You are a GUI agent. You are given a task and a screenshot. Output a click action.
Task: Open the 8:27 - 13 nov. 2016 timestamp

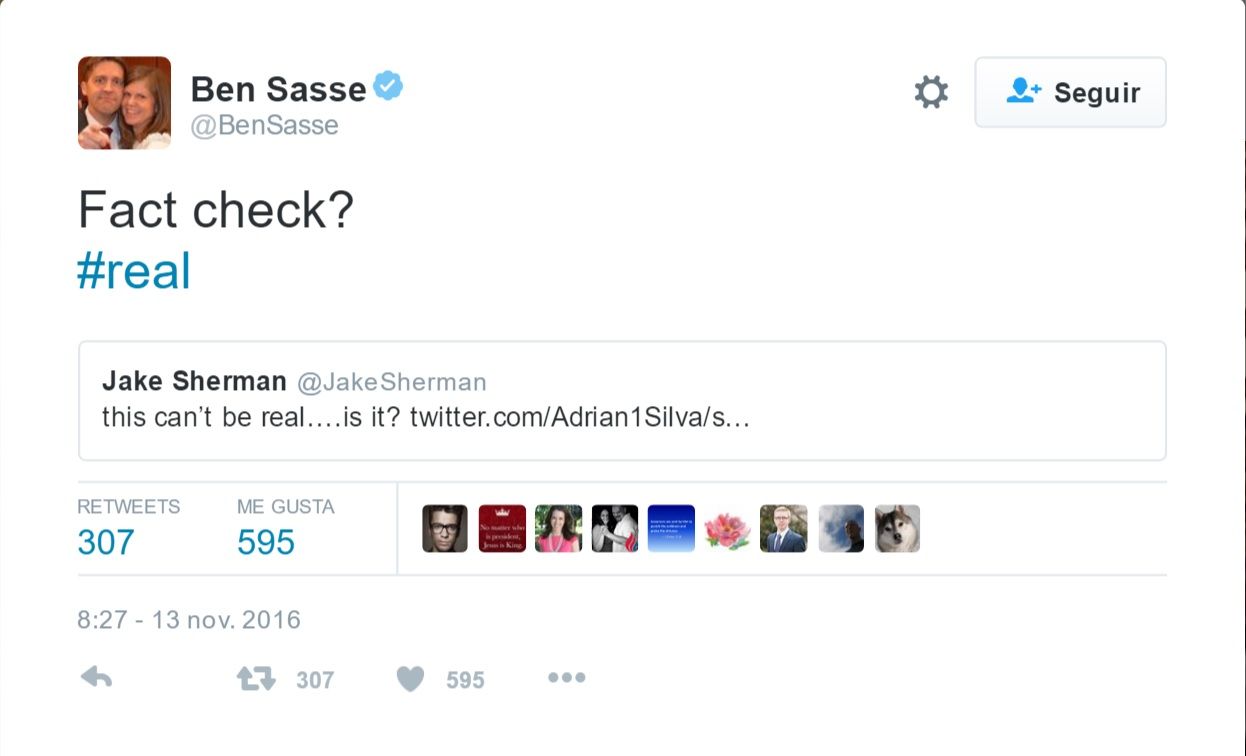pos(189,619)
